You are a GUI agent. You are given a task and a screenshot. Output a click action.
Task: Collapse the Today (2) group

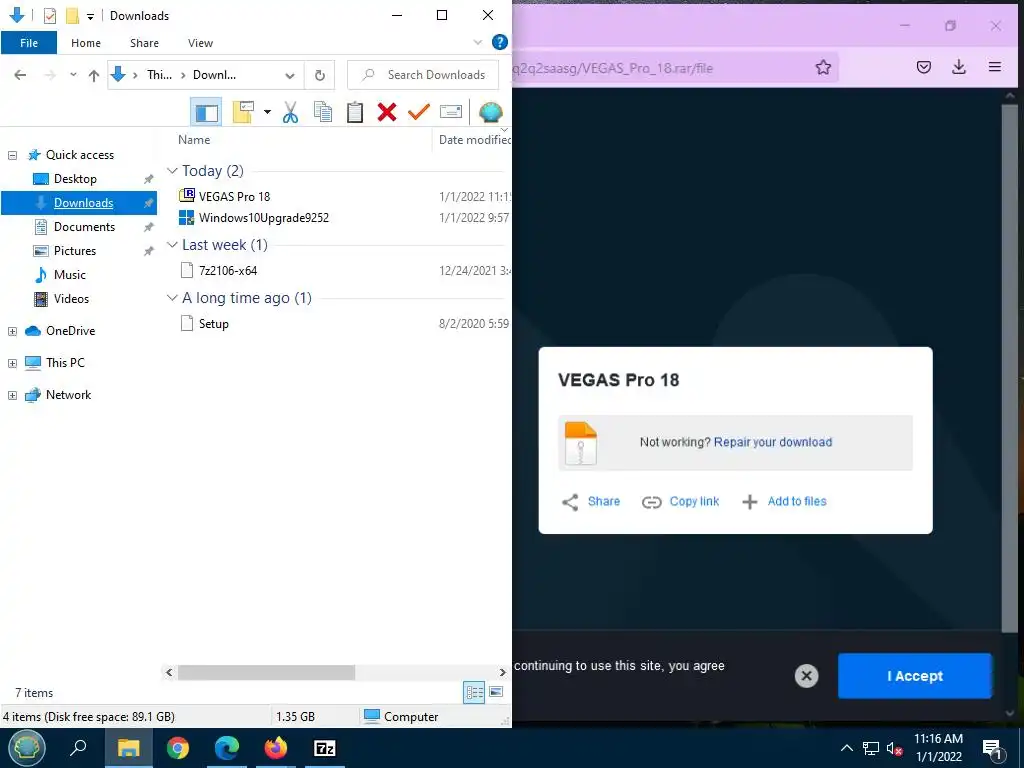click(x=172, y=171)
